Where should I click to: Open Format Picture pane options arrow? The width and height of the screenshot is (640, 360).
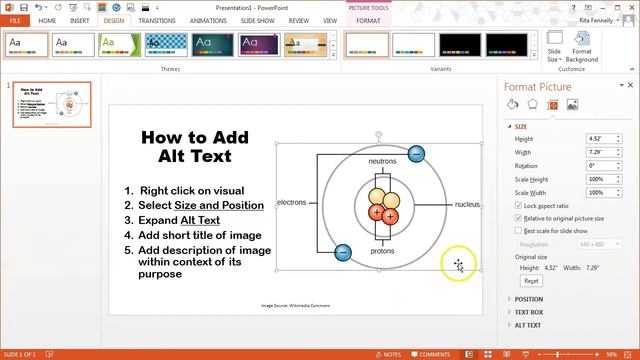(x=621, y=85)
